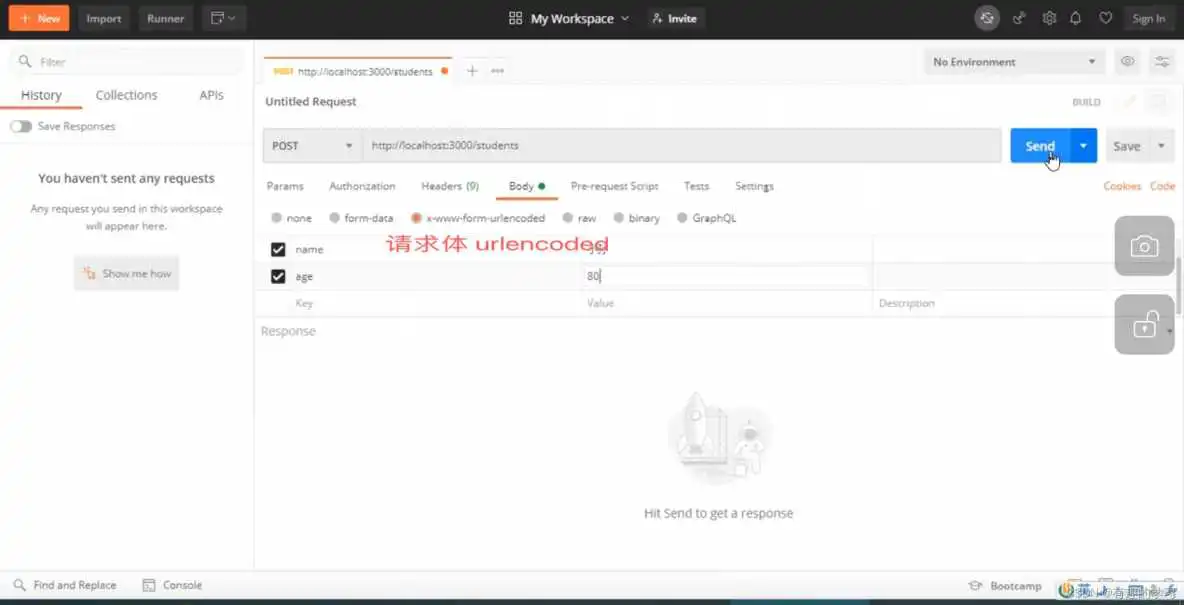Click the sync status icon
1184x605 pixels.
[986, 18]
